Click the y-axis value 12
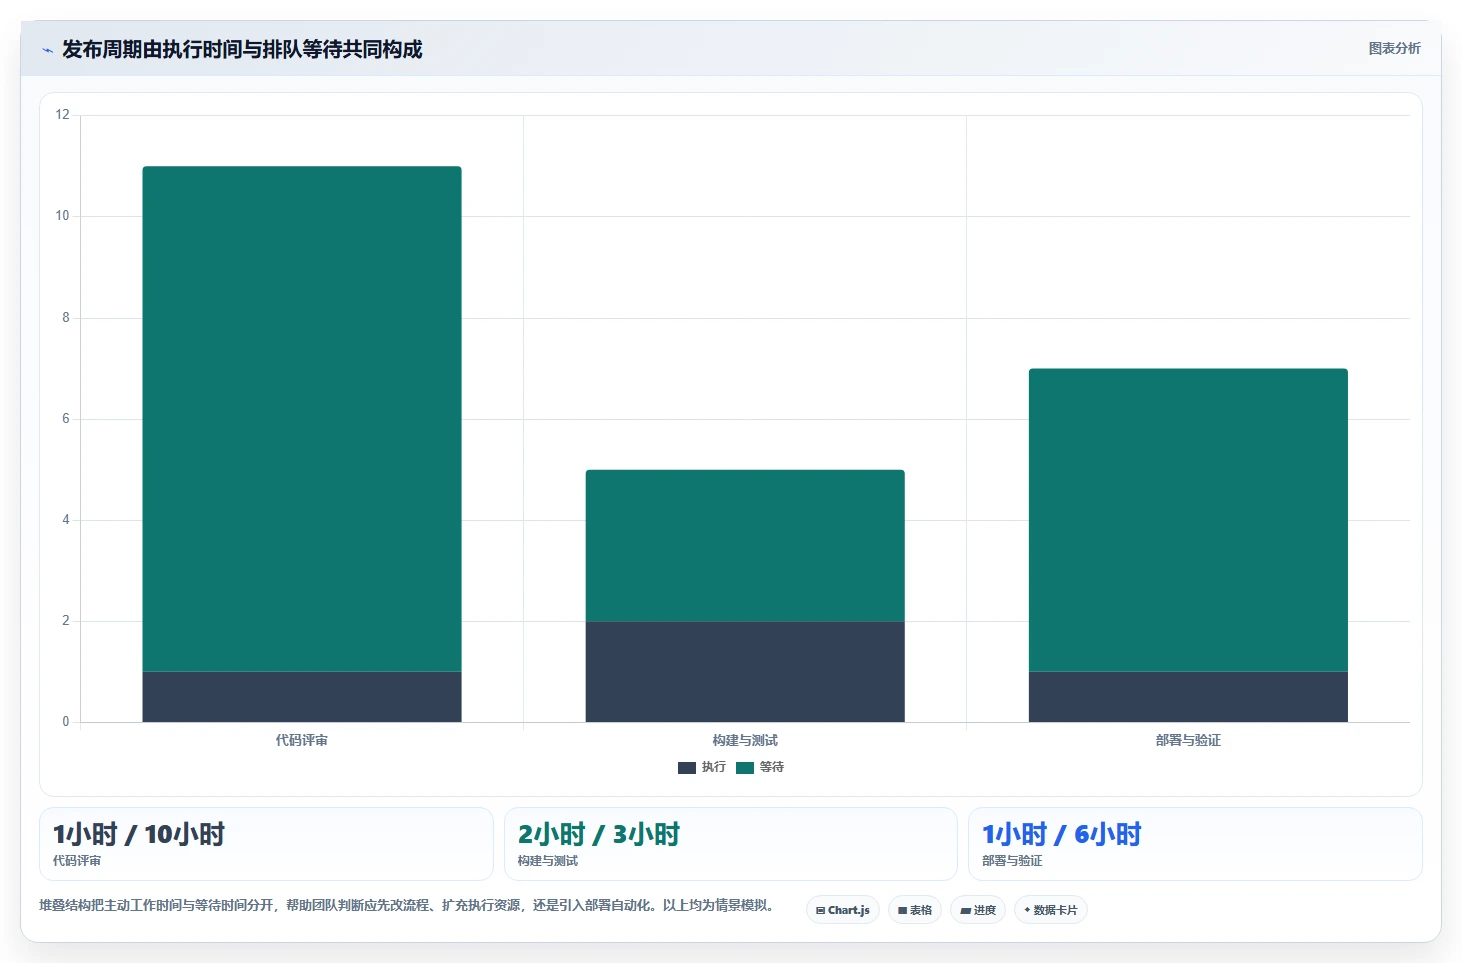1462x963 pixels. (x=63, y=115)
